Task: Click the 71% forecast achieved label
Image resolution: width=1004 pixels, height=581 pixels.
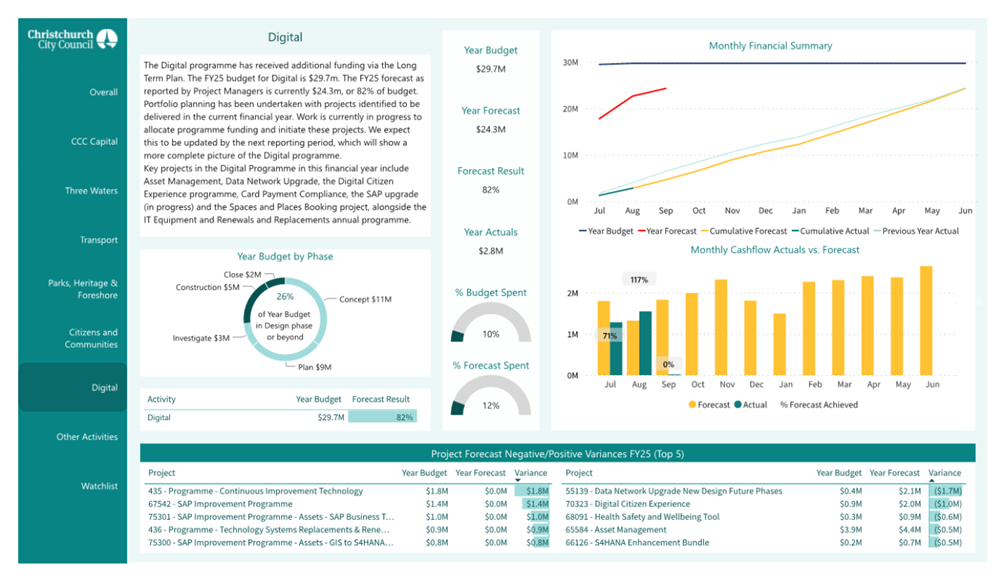Action: [610, 336]
